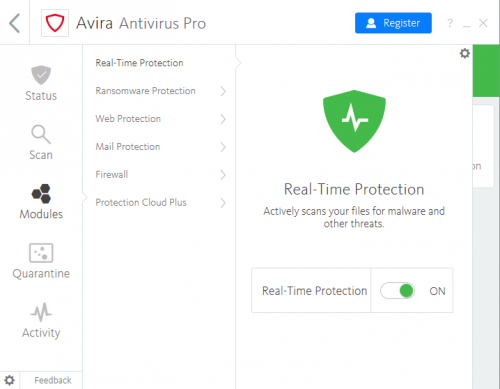Expand Web Protection chevron
The width and height of the screenshot is (500, 389).
223,119
